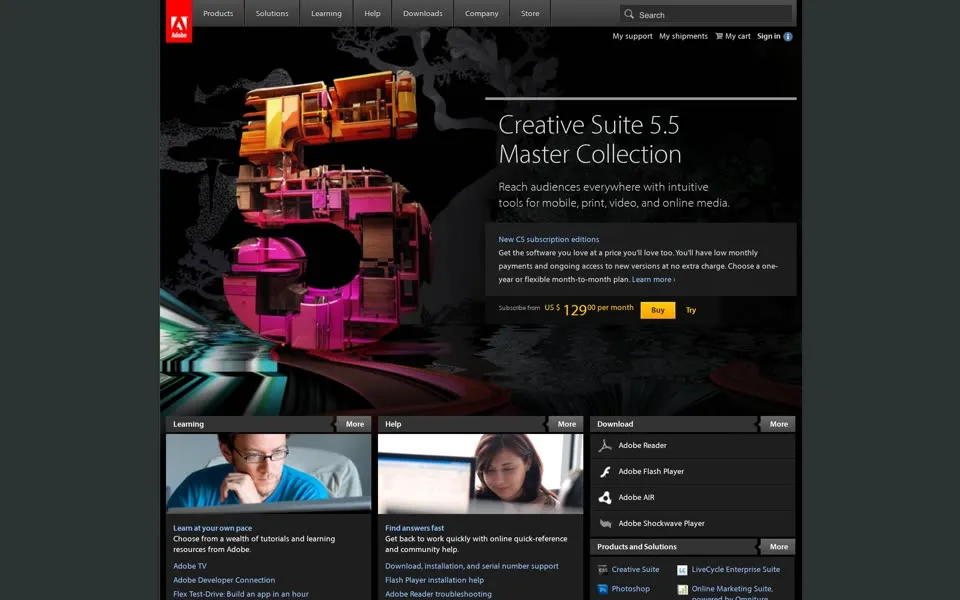Image resolution: width=960 pixels, height=600 pixels.
Task: Click the Adobe Flash Player download text
Action: [651, 471]
